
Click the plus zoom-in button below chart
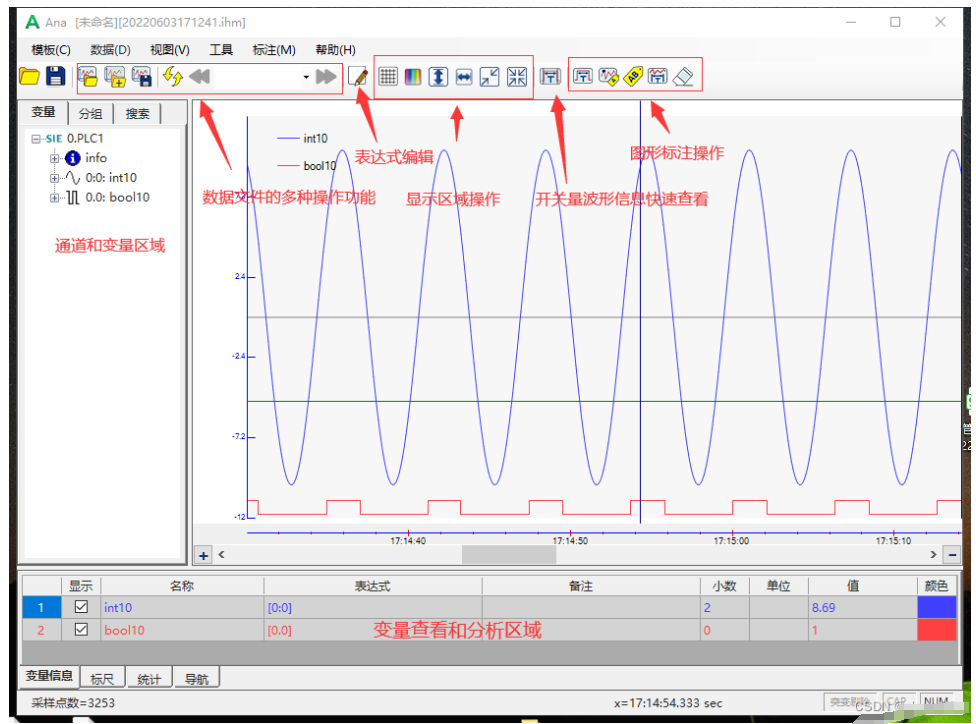click(x=204, y=555)
